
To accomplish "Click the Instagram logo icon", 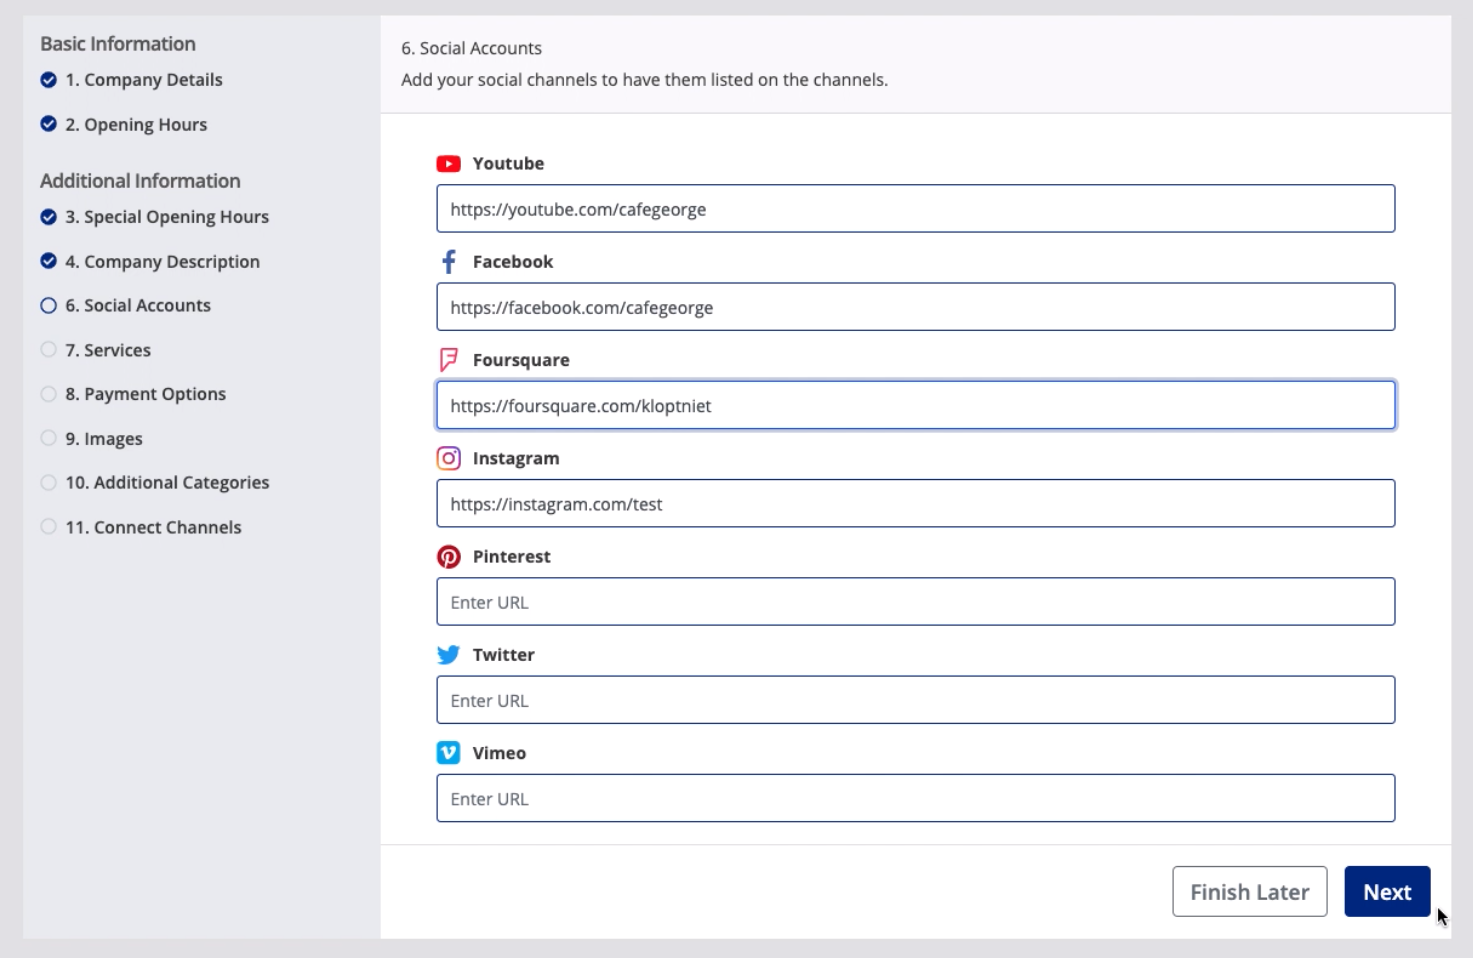I will click(x=448, y=458).
